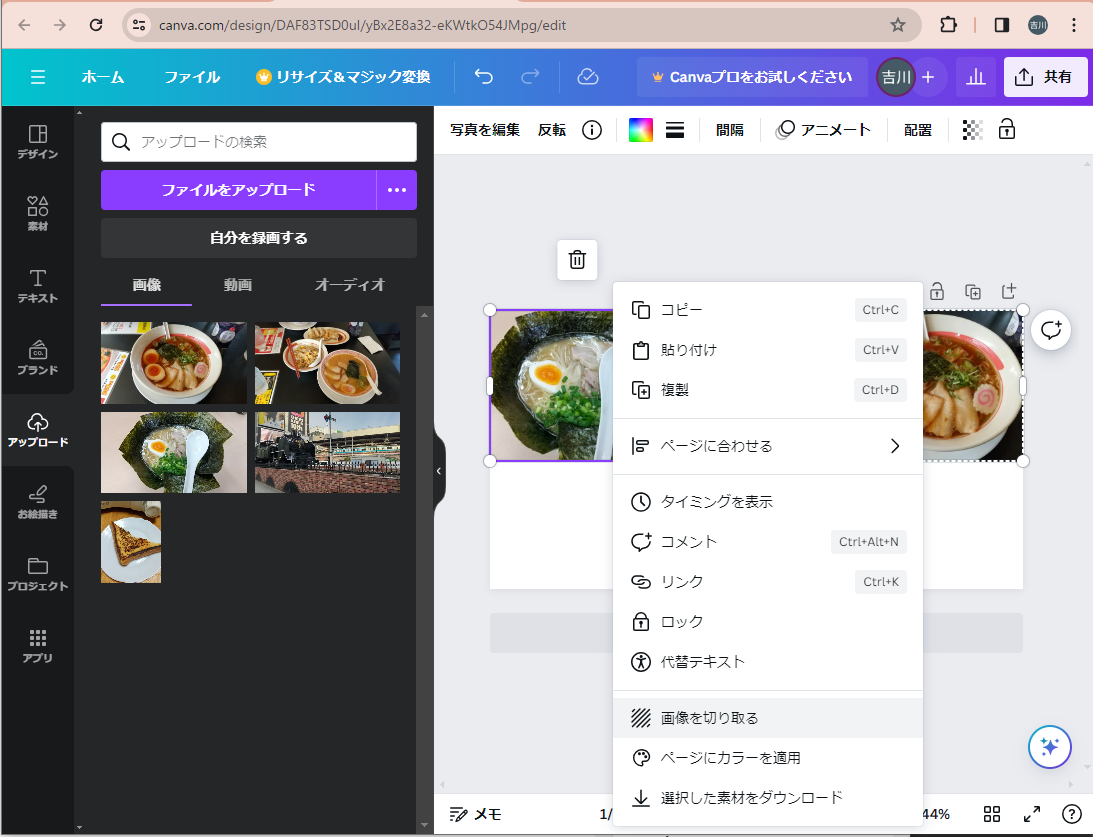Open the image info circle icon

[x=592, y=130]
